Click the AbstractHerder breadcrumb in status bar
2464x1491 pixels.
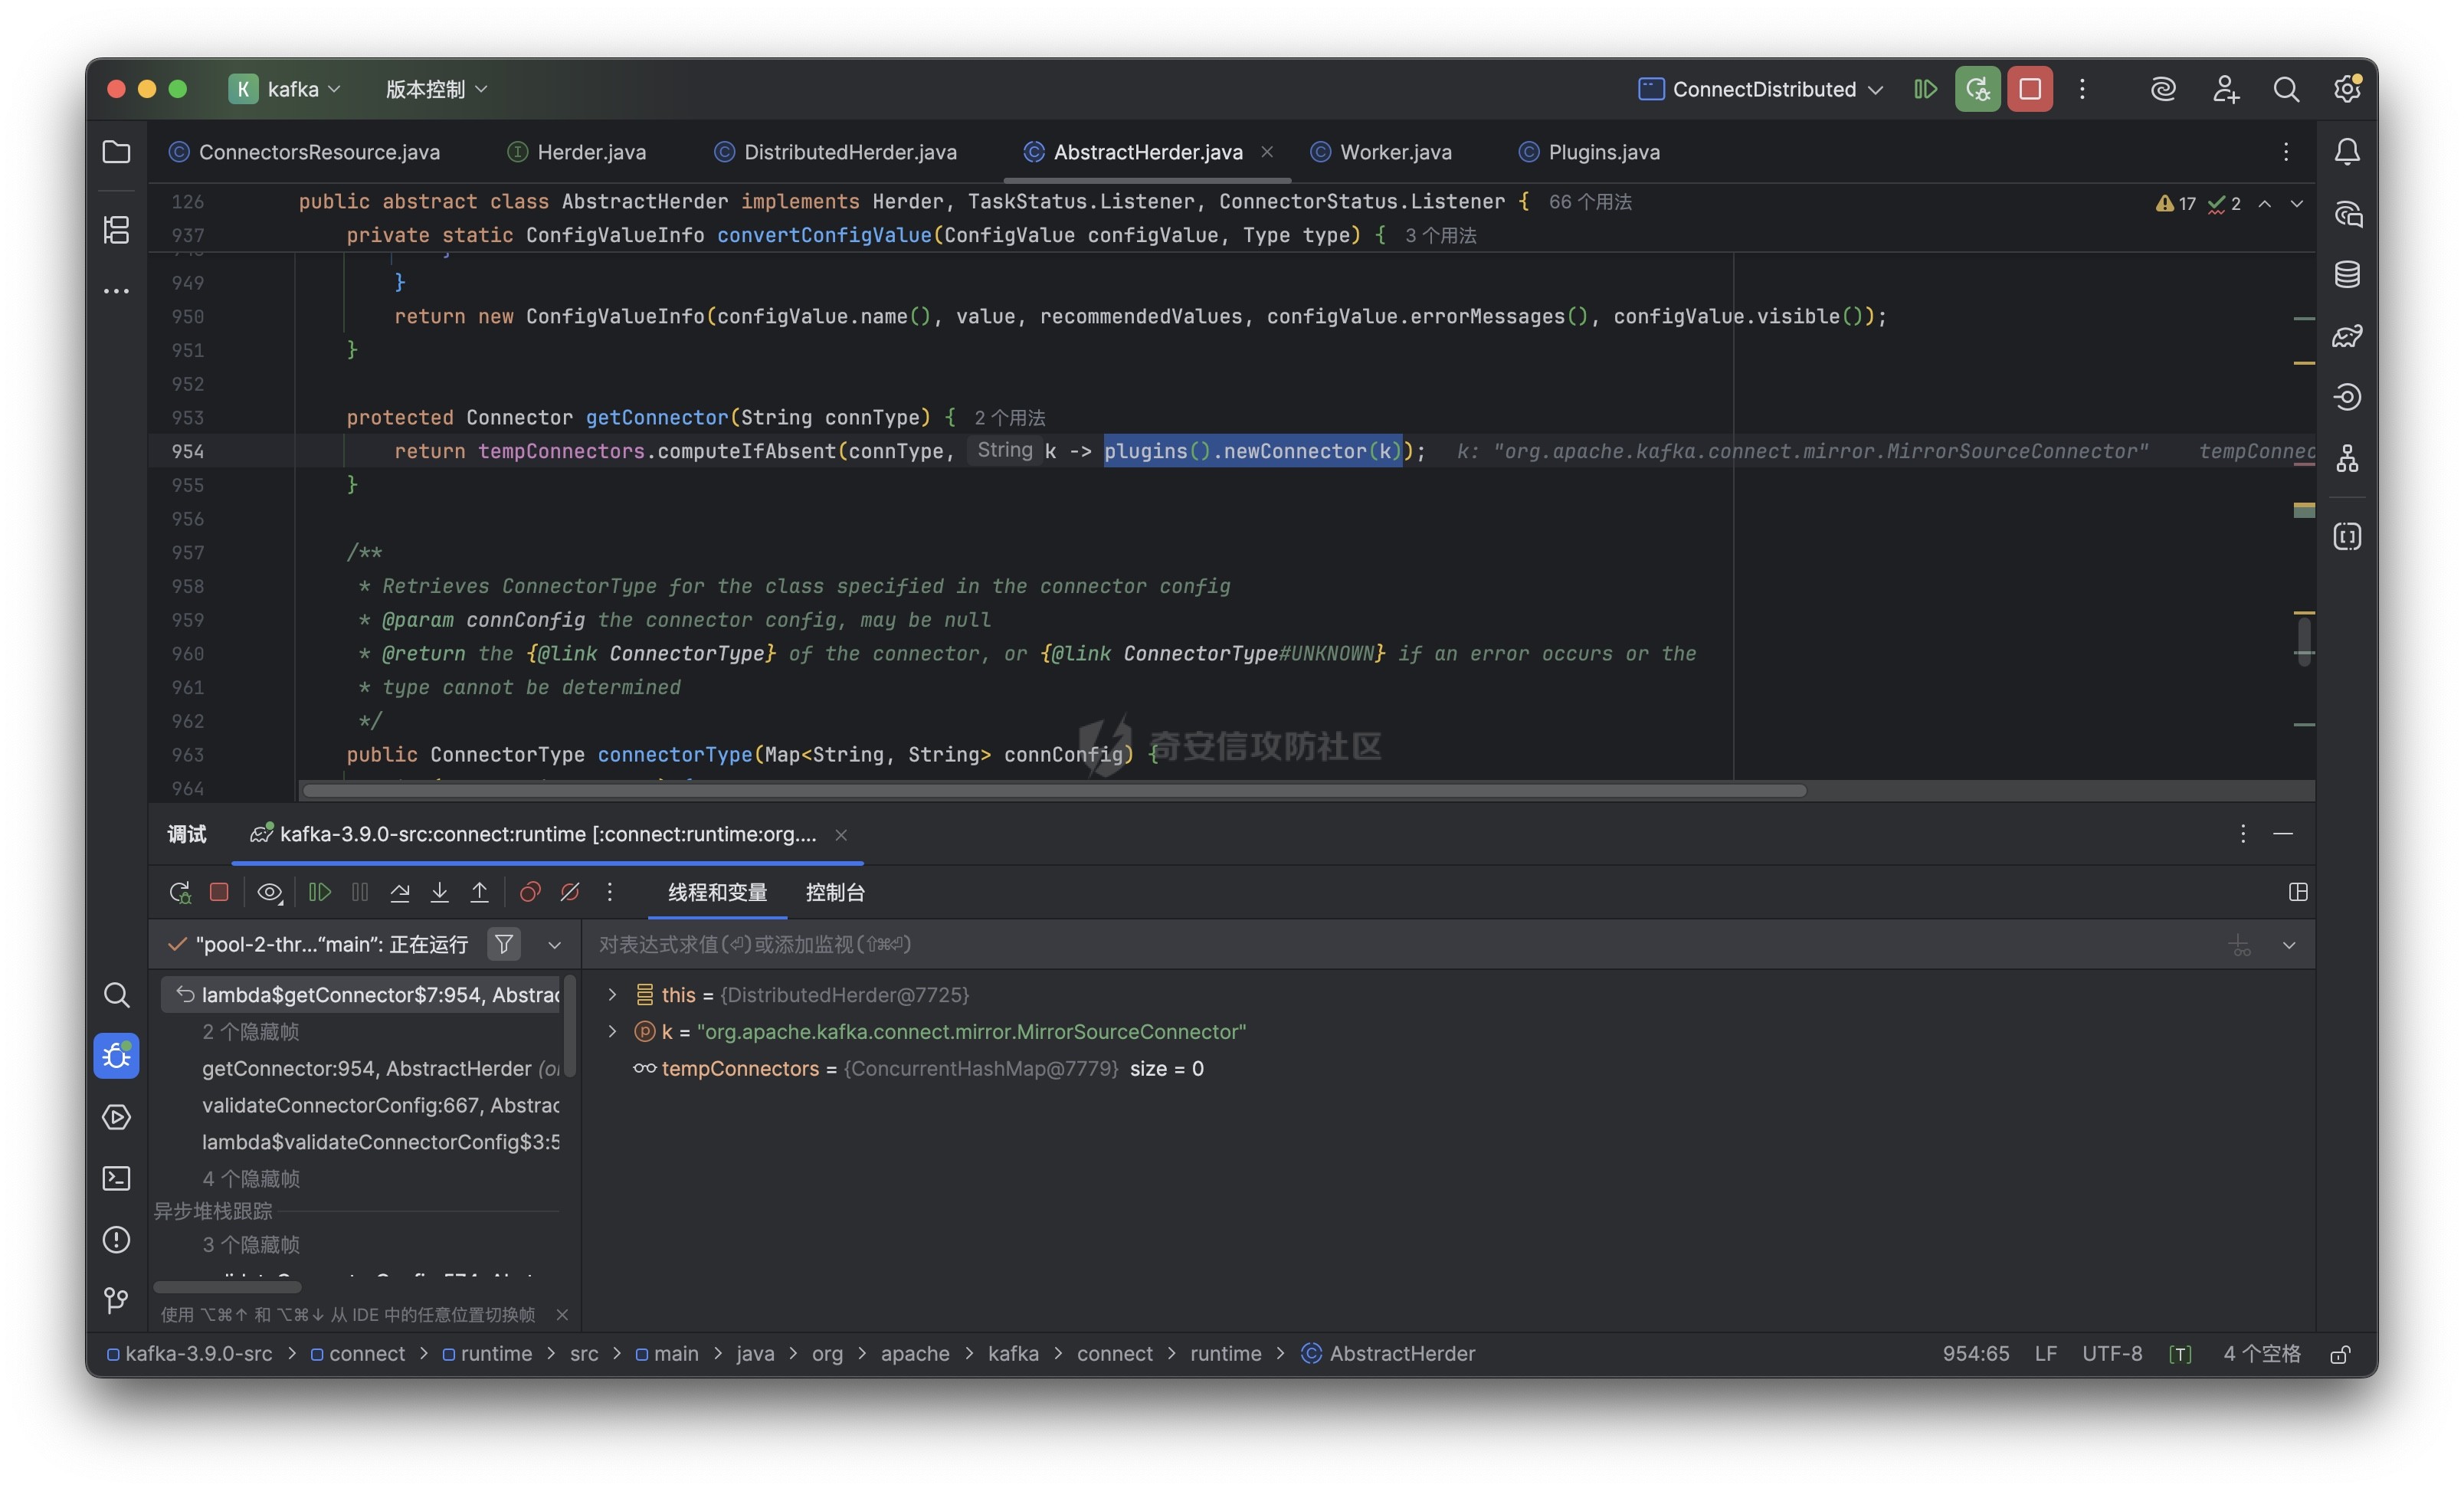pos(1389,1354)
